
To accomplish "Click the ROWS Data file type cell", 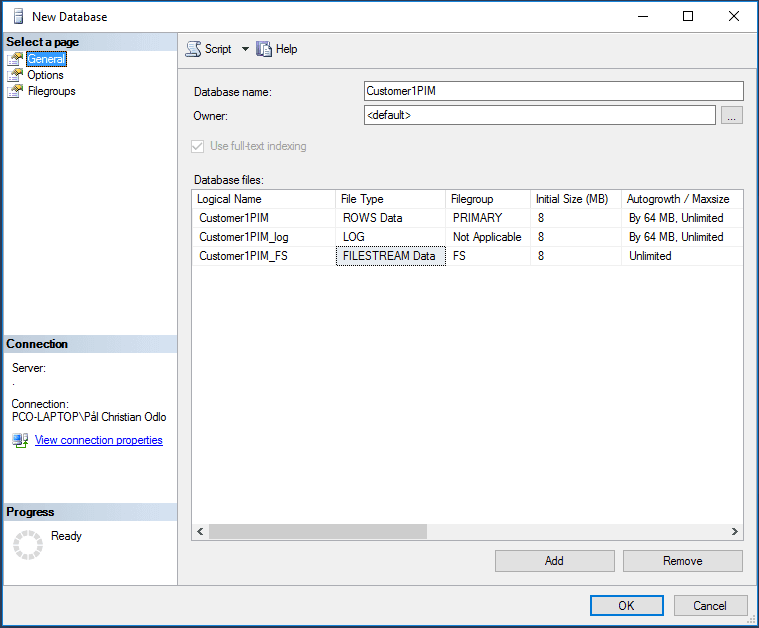I will 390,218.
